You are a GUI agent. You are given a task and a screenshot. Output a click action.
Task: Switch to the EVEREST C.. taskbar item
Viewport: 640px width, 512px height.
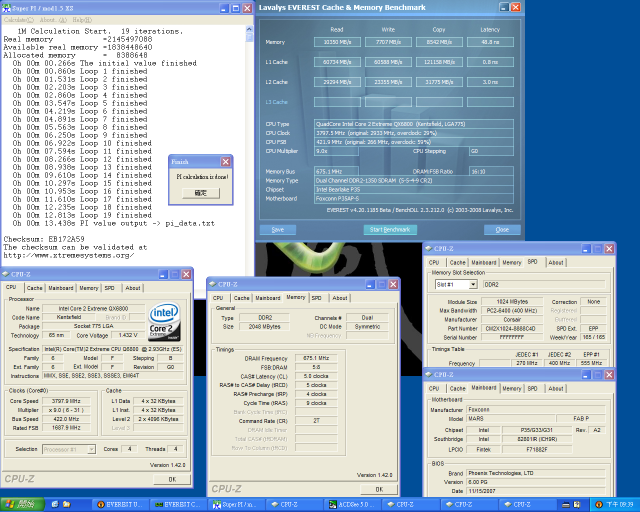point(178,505)
